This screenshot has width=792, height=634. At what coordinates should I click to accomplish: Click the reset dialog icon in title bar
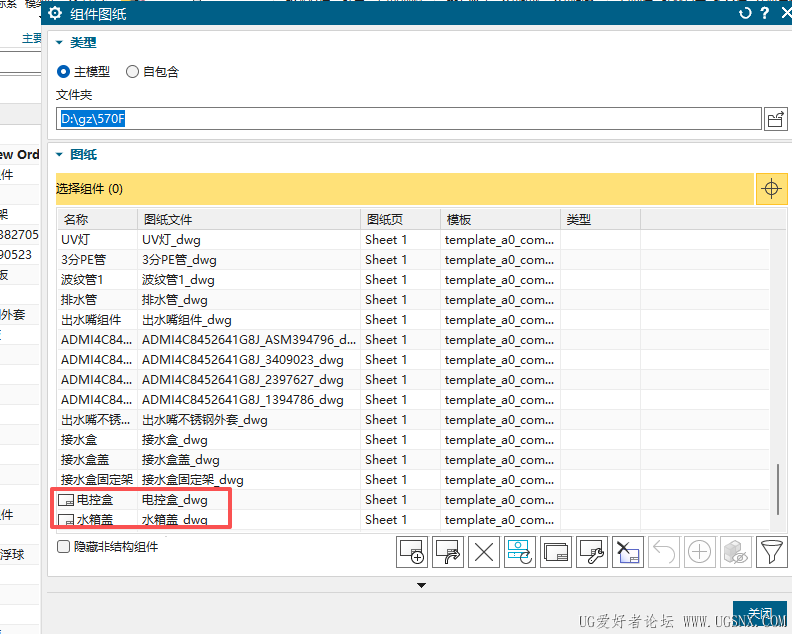[x=745, y=13]
